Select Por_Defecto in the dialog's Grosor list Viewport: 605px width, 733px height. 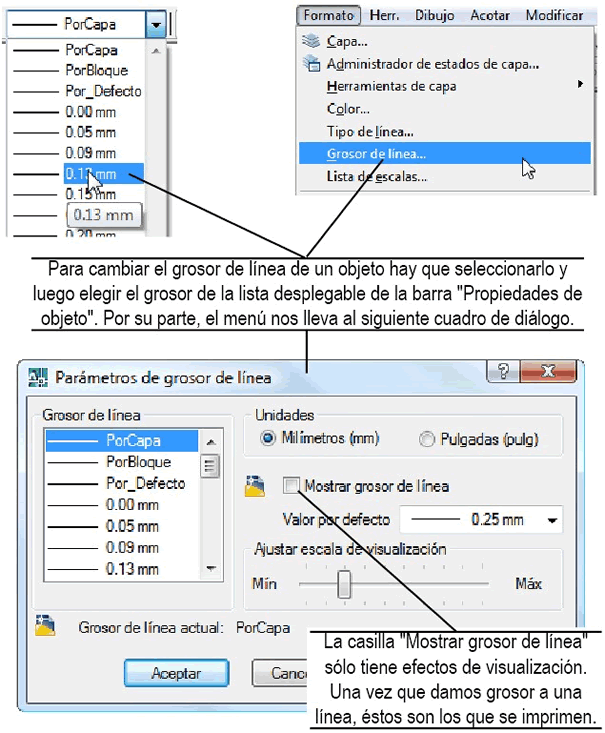[x=122, y=483]
